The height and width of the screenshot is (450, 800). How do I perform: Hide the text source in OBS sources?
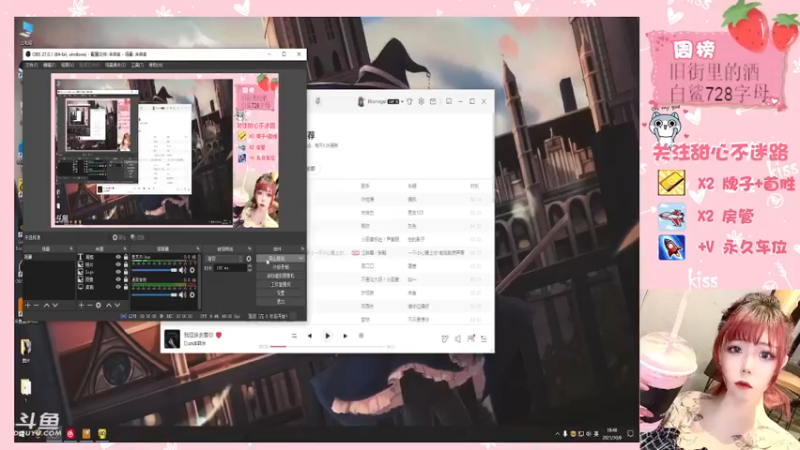click(118, 257)
